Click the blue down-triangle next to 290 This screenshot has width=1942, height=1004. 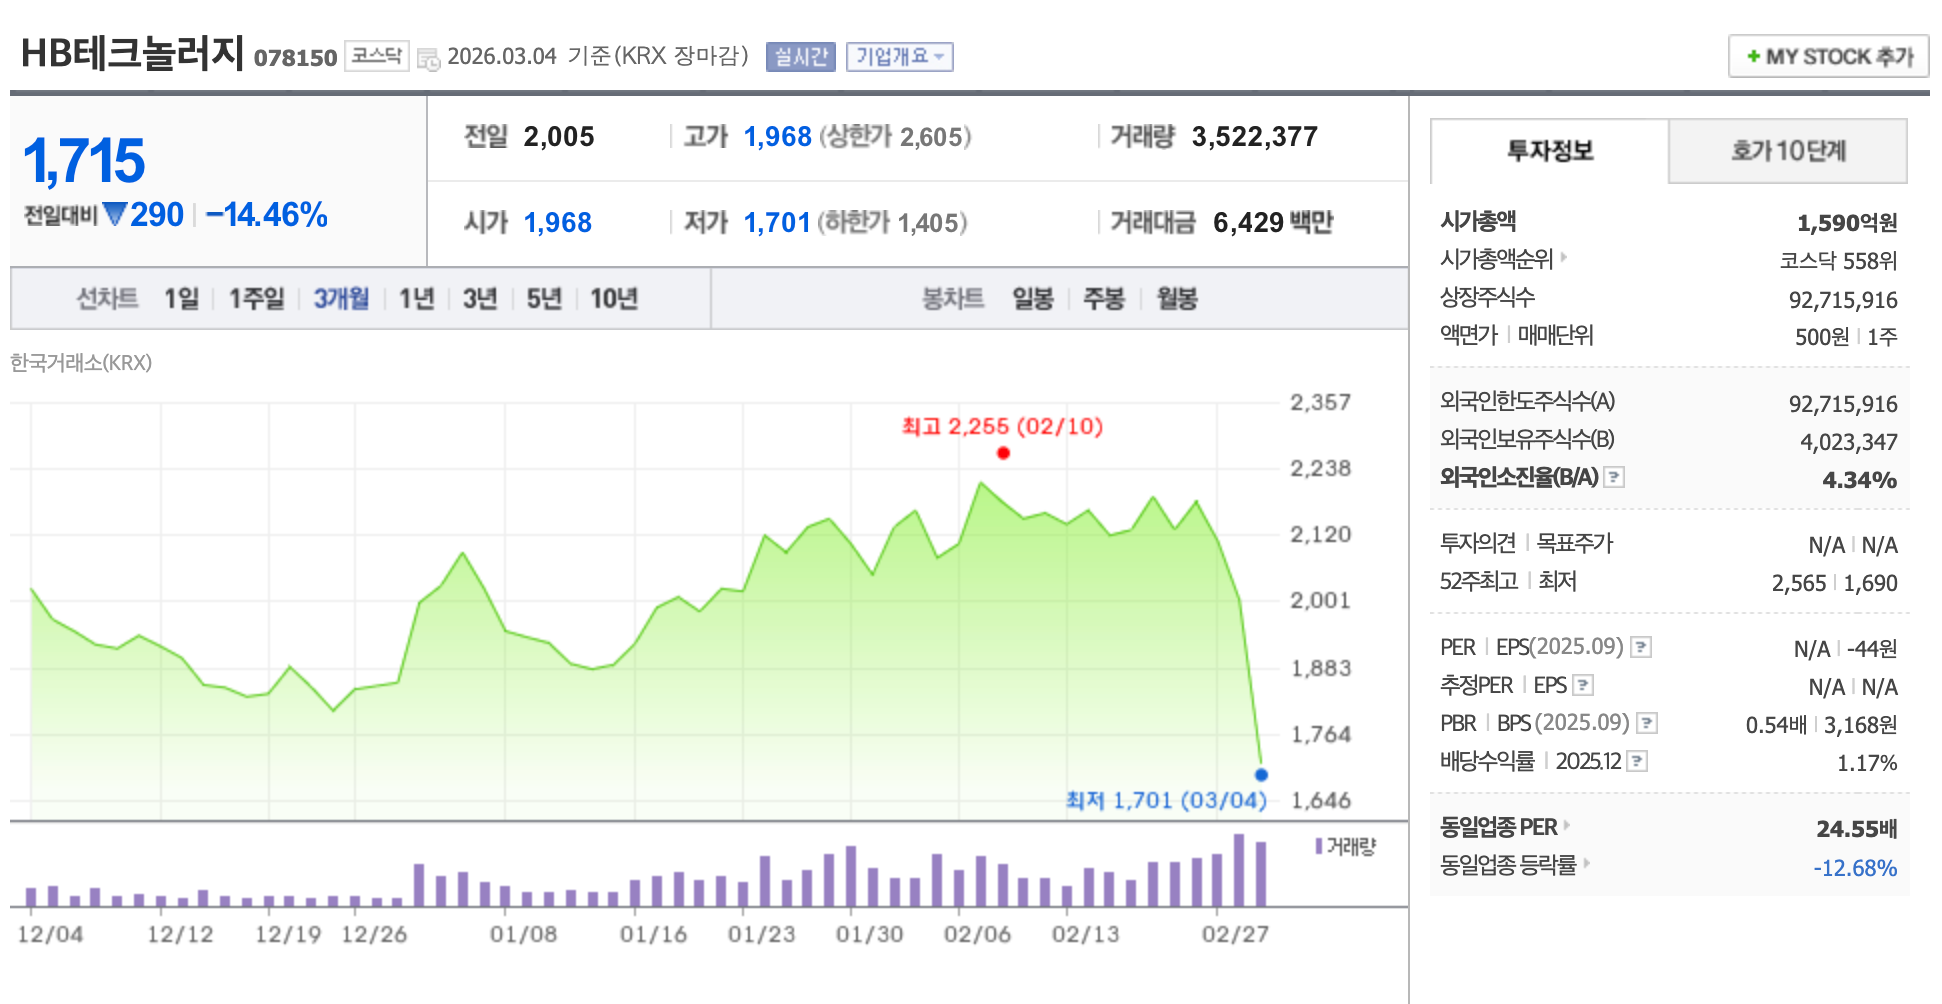[x=115, y=214]
